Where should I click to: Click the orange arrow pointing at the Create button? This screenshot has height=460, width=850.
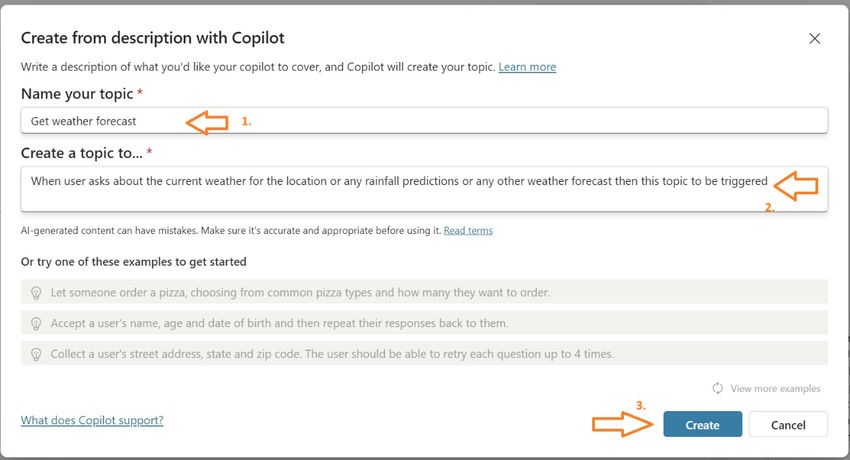coord(622,424)
